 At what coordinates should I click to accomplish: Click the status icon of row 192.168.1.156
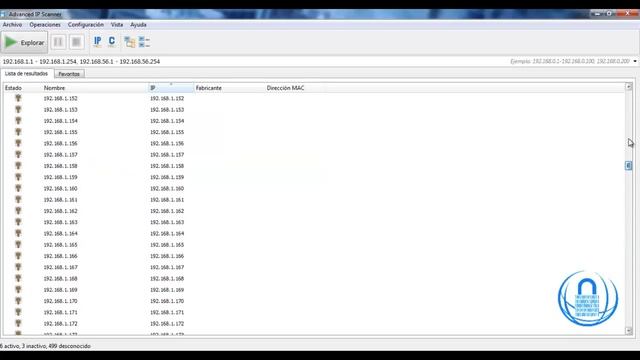pyautogui.click(x=18, y=143)
